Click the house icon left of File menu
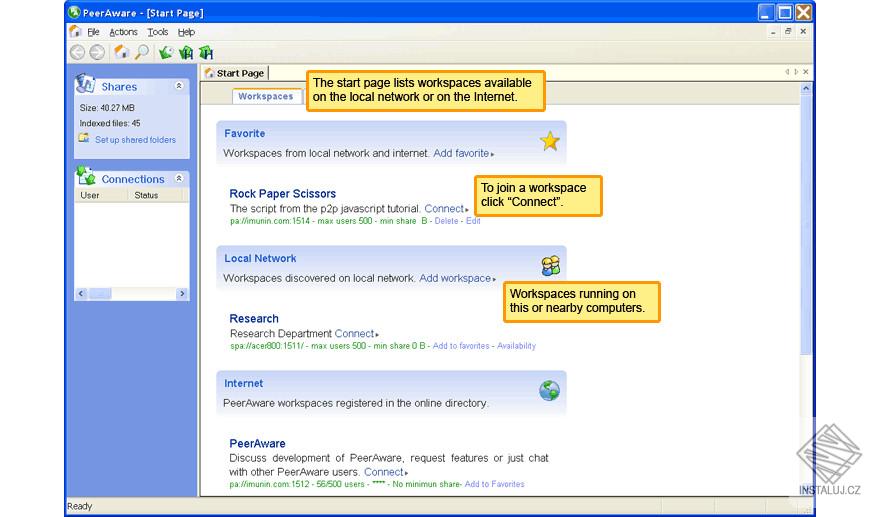Viewport: 880px width, 517px height. pyautogui.click(x=75, y=31)
